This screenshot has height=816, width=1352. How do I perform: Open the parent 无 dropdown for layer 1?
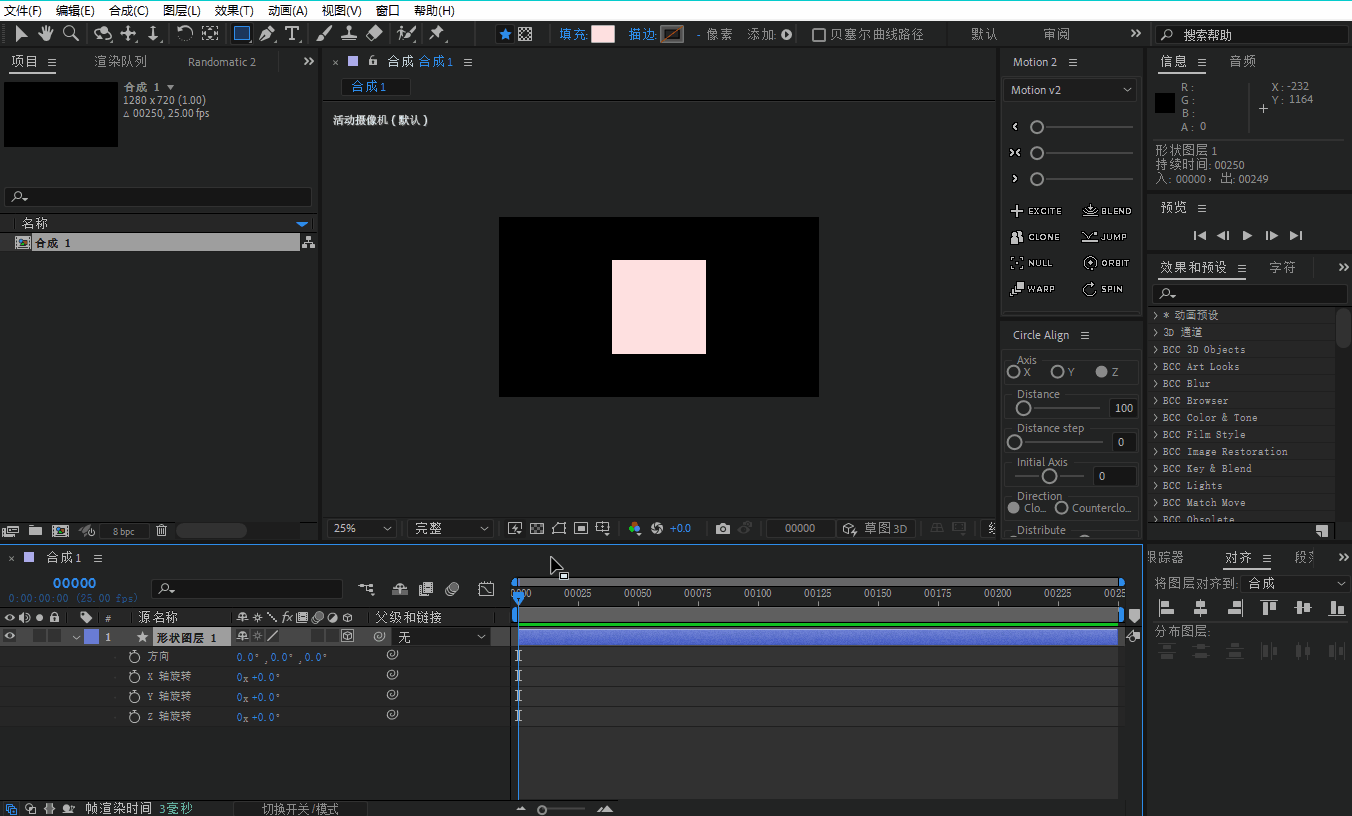pos(441,637)
